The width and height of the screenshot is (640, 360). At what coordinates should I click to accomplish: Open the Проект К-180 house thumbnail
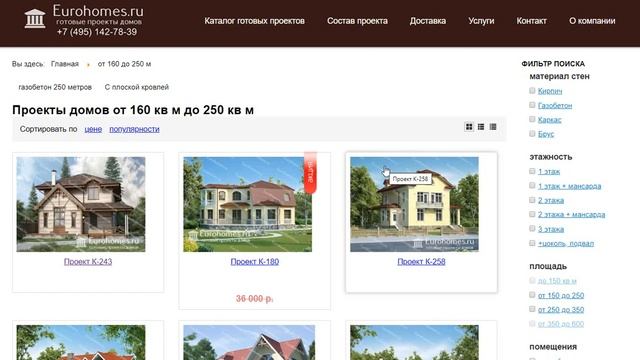coord(247,204)
